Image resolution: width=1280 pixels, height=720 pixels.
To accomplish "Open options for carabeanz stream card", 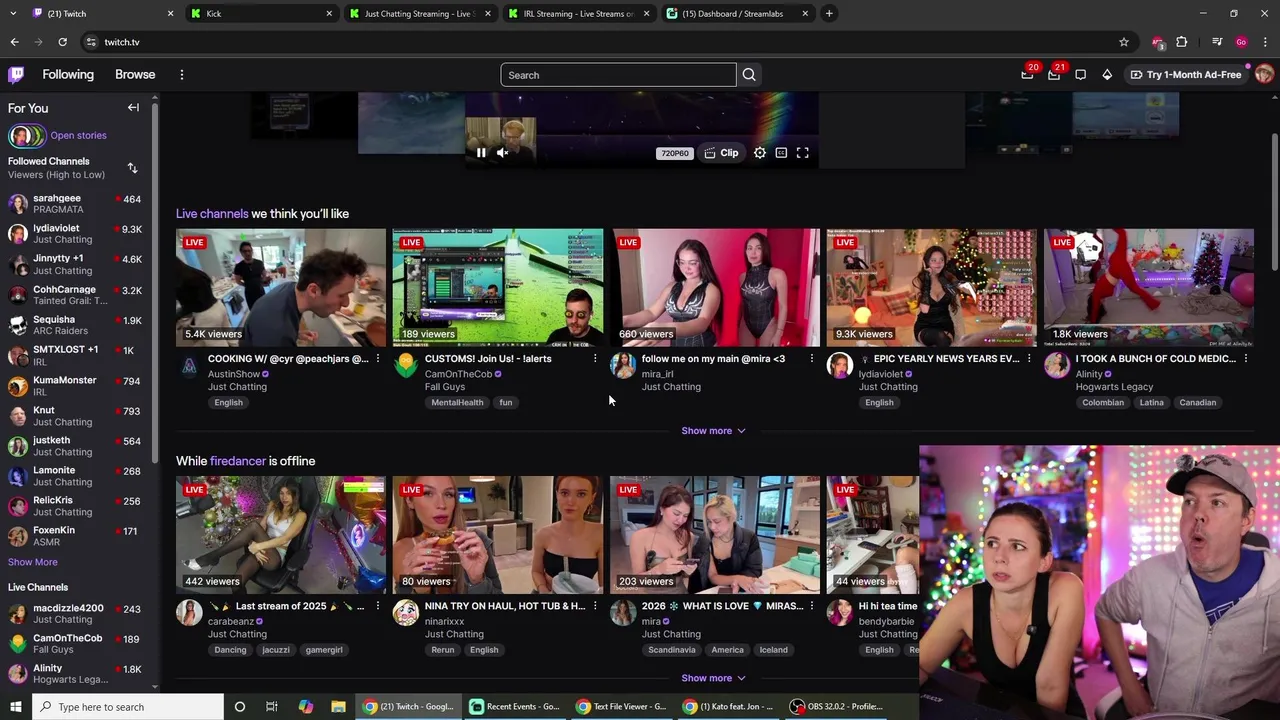I will [x=377, y=606].
